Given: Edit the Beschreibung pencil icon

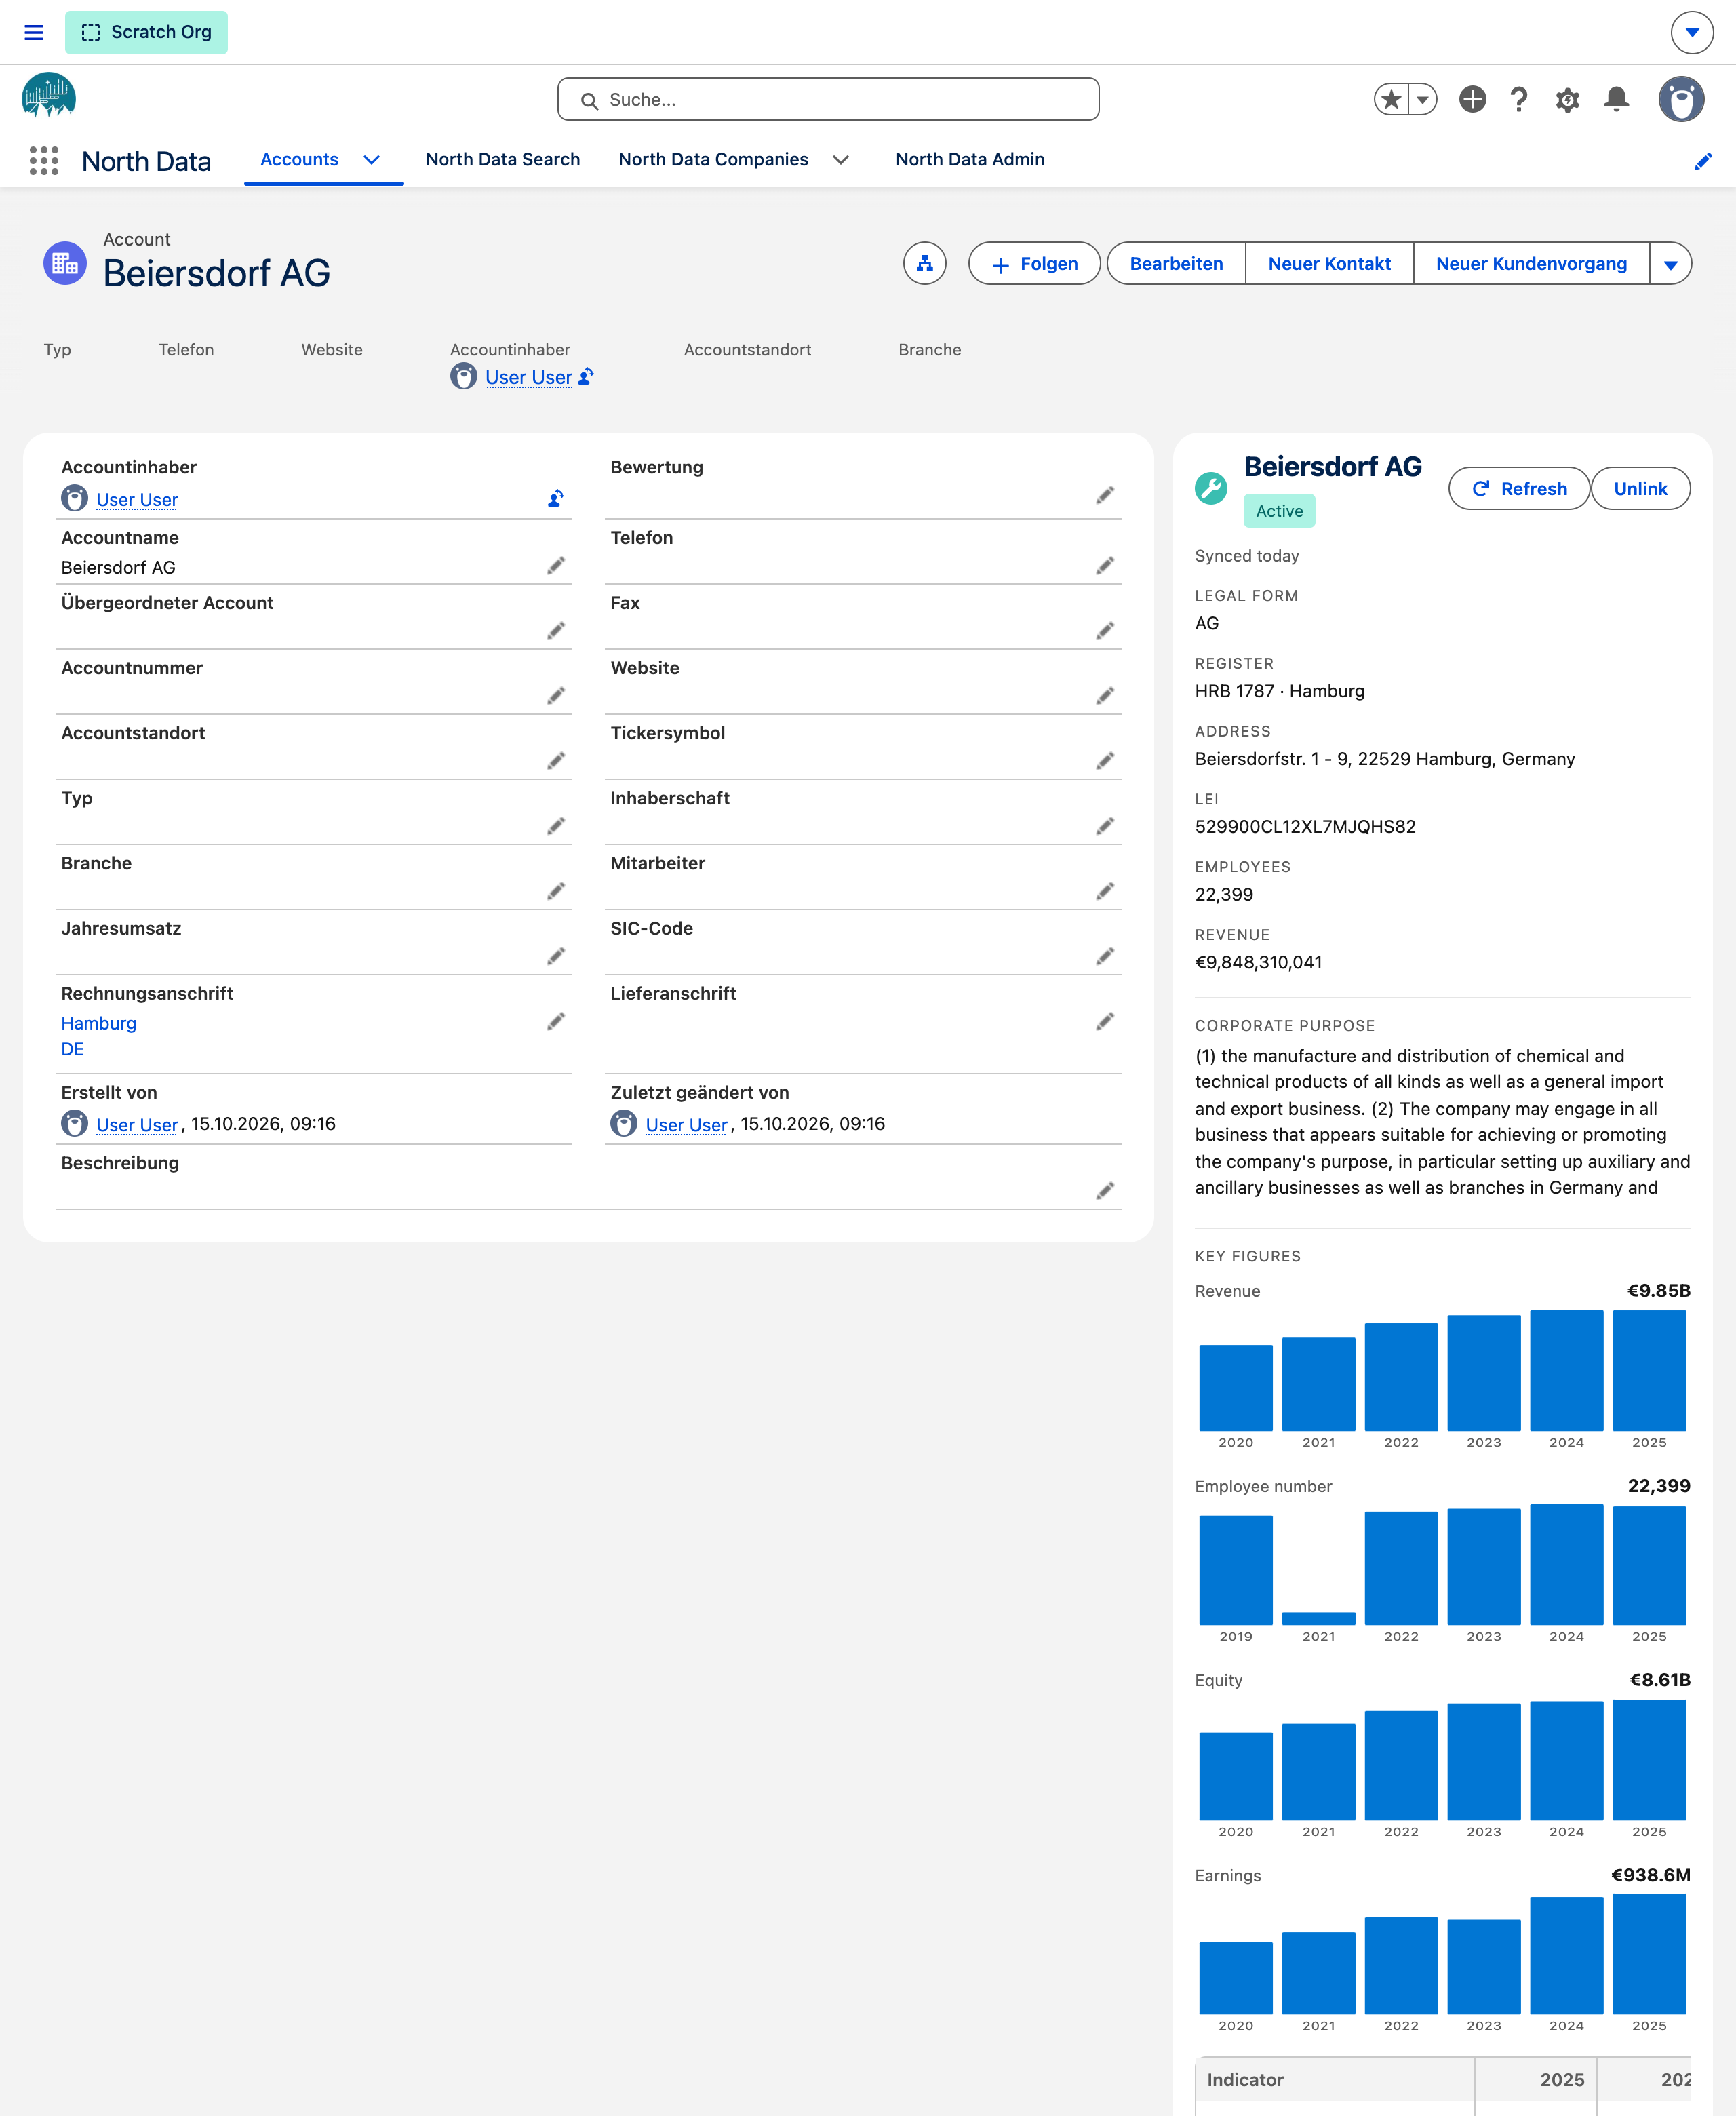Looking at the screenshot, I should click(1105, 1191).
